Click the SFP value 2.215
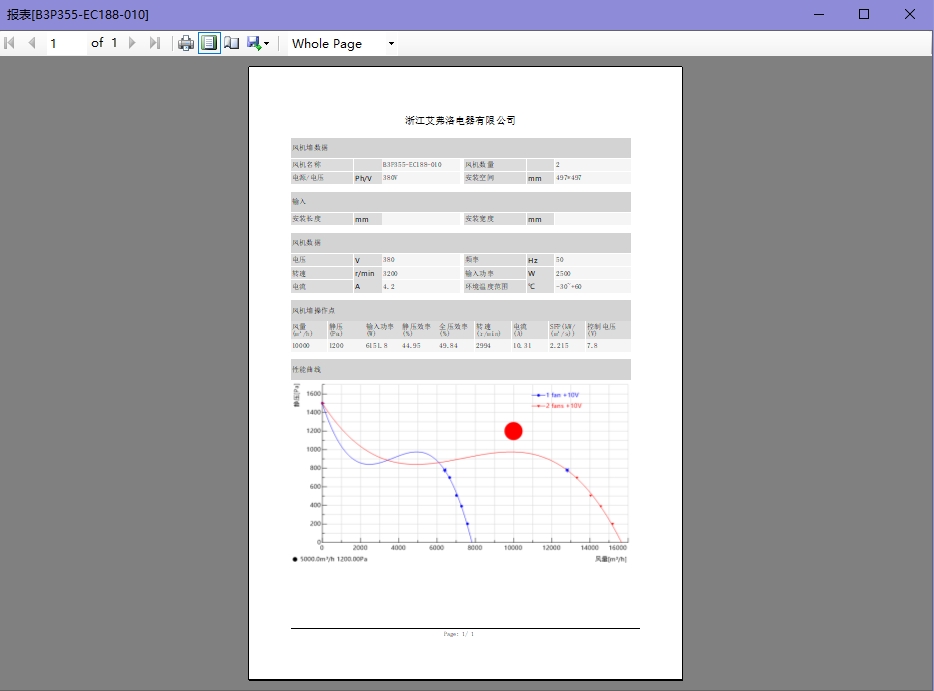The height and width of the screenshot is (691, 934). pyautogui.click(x=559, y=346)
